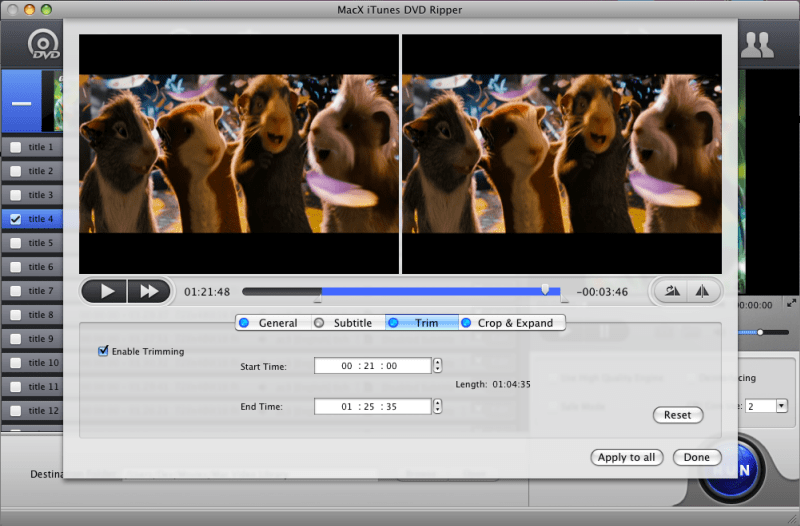The height and width of the screenshot is (526, 800).
Task: Click the flip horizontal icon
Action: [x=703, y=292]
